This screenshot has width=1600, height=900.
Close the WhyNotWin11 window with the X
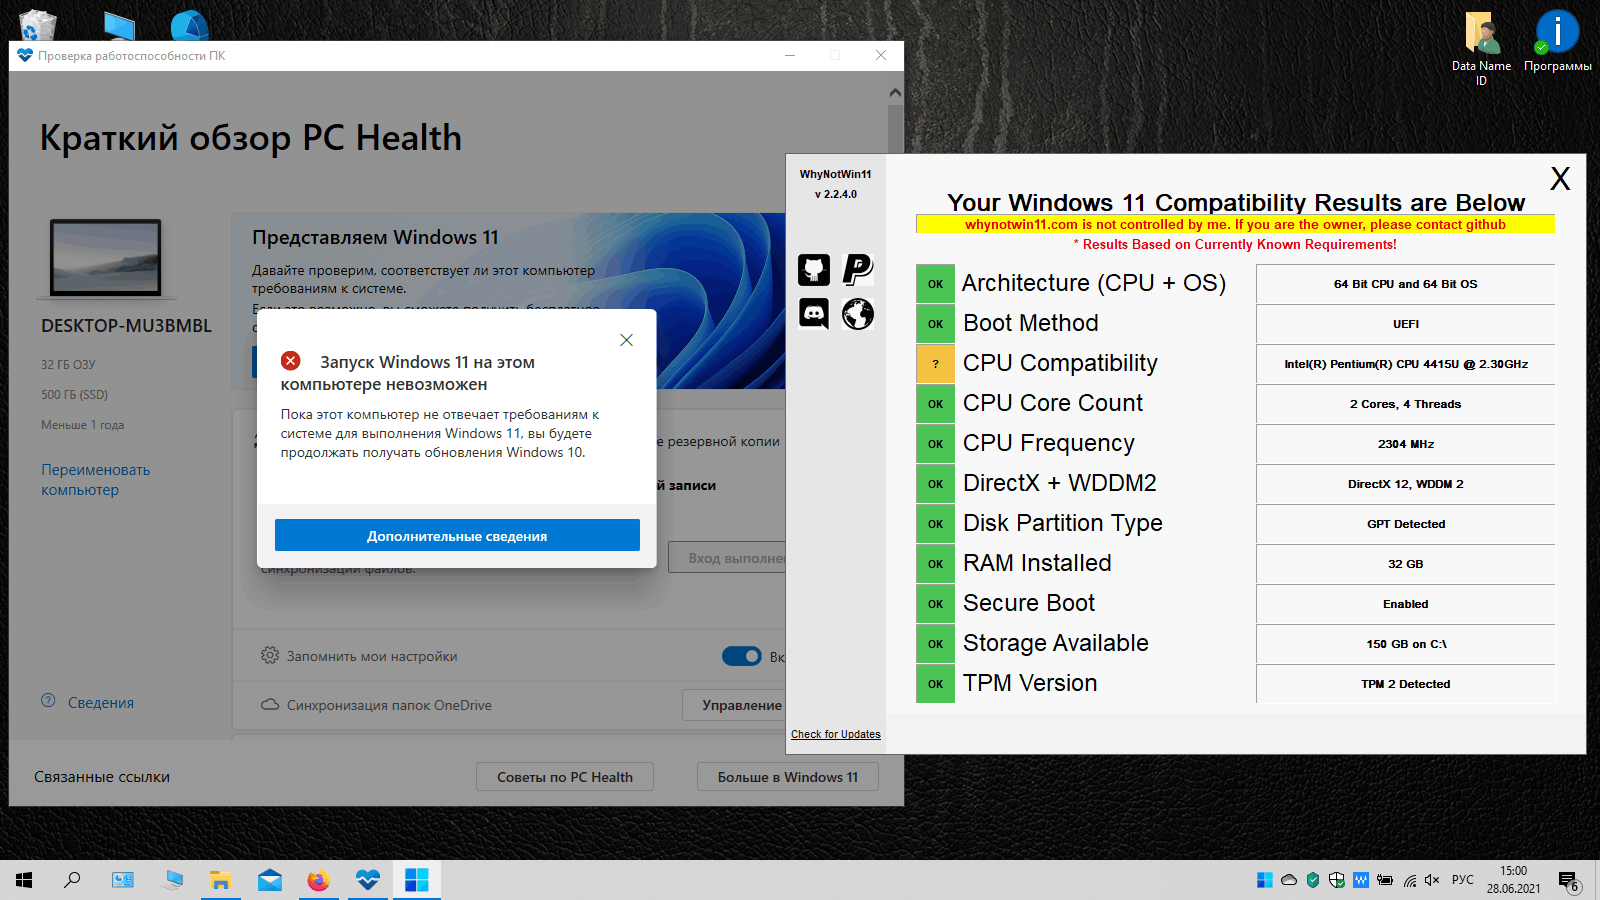pos(1560,179)
